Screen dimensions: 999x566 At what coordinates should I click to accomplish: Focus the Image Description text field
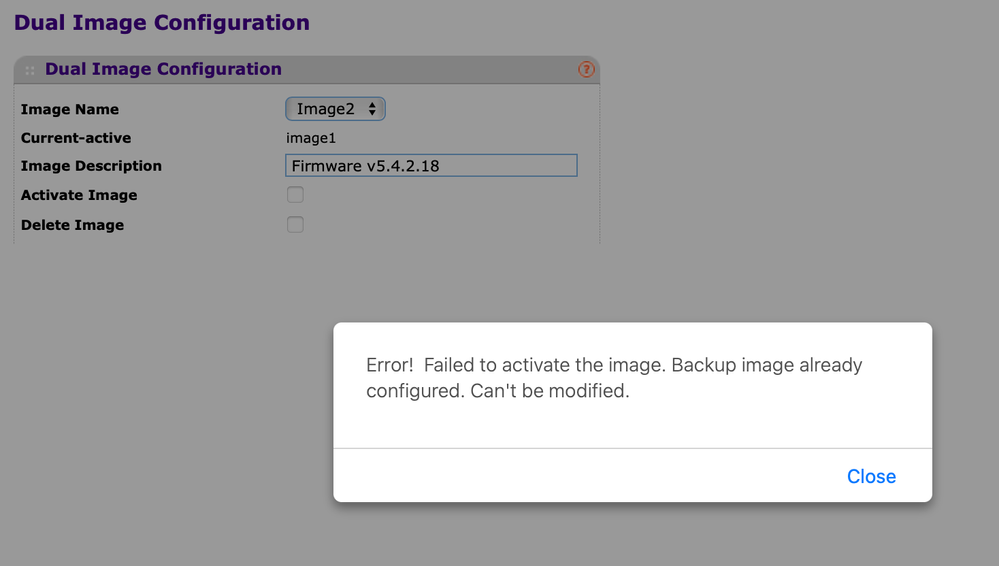431,166
